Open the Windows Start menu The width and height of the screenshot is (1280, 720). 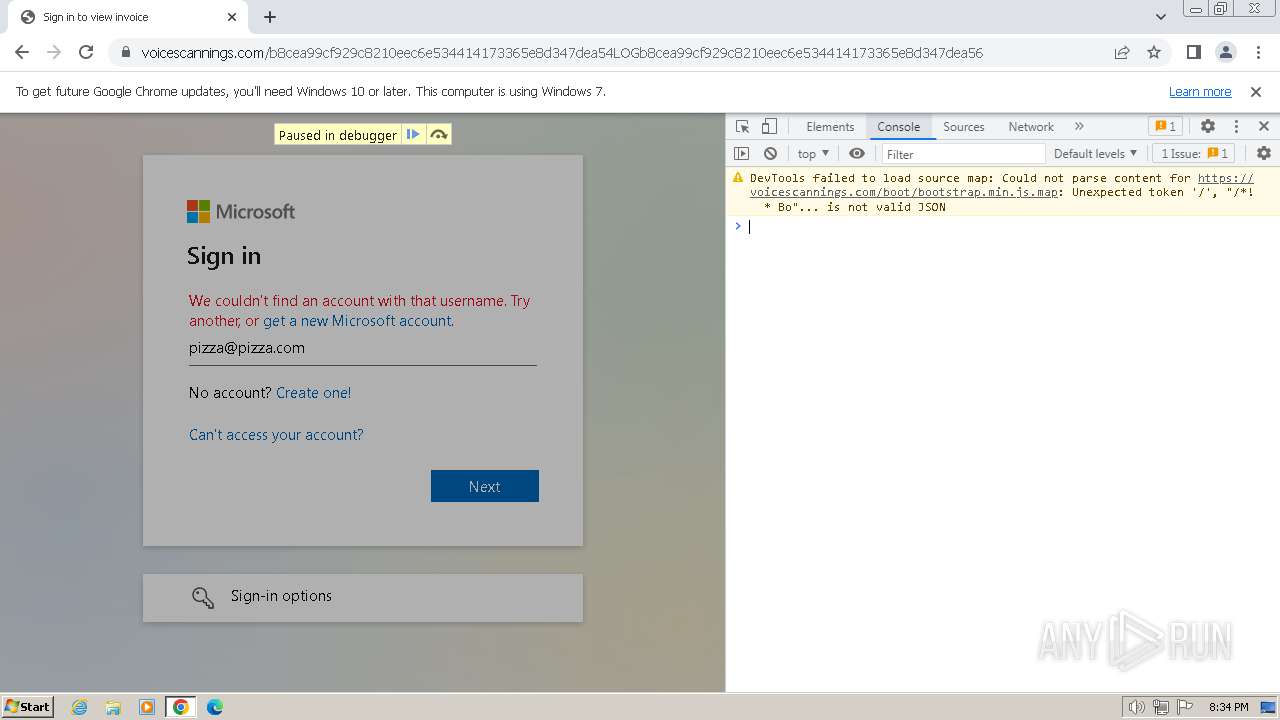(x=28, y=706)
